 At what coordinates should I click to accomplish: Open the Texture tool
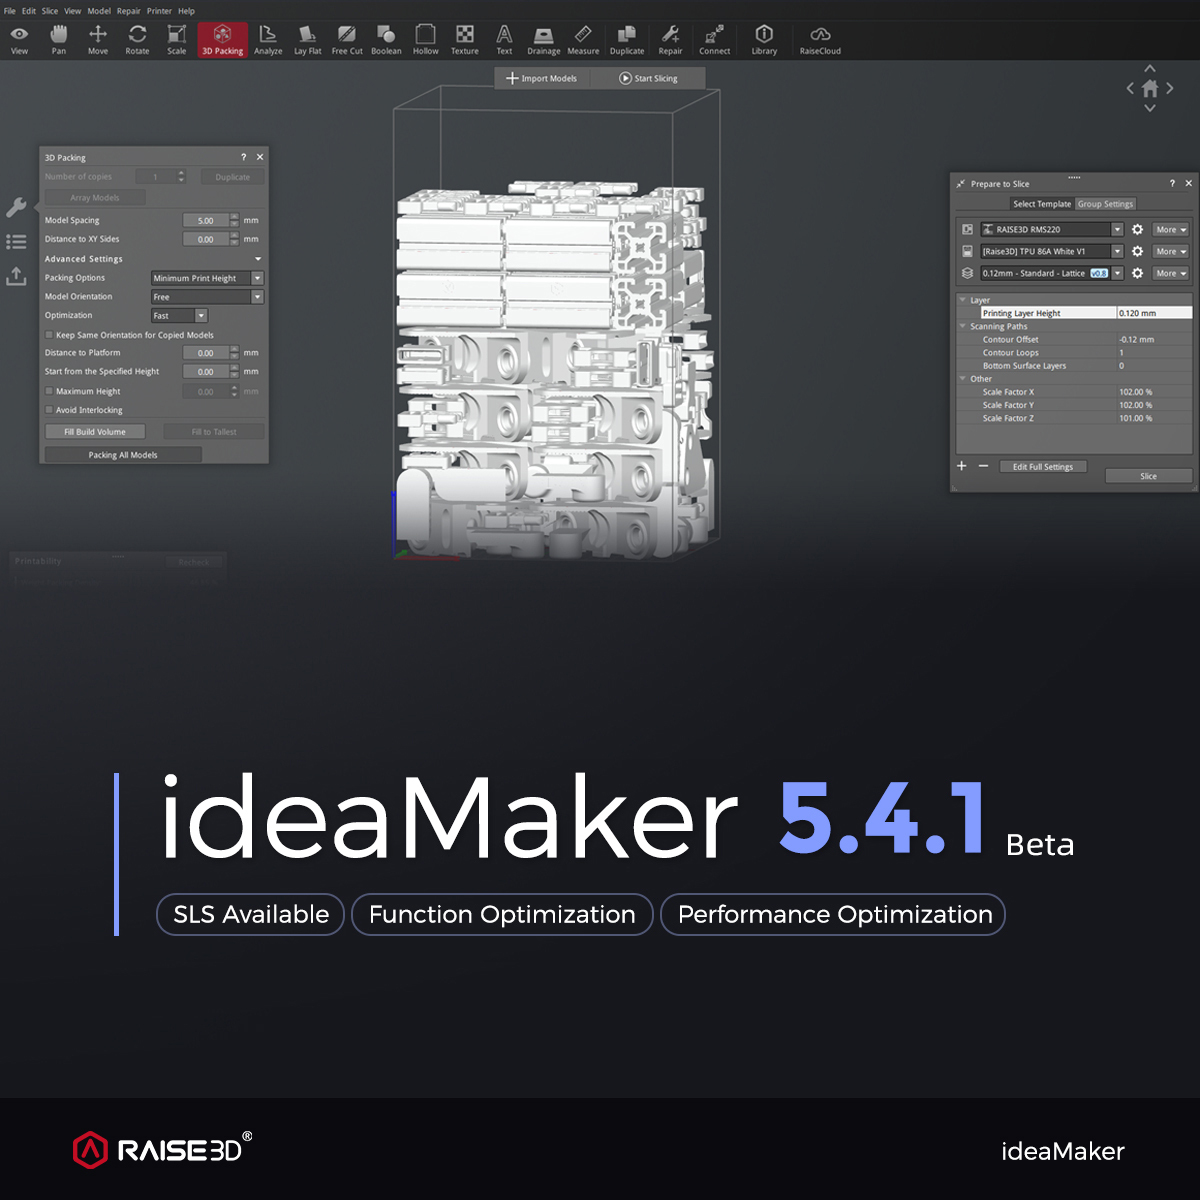tap(464, 40)
